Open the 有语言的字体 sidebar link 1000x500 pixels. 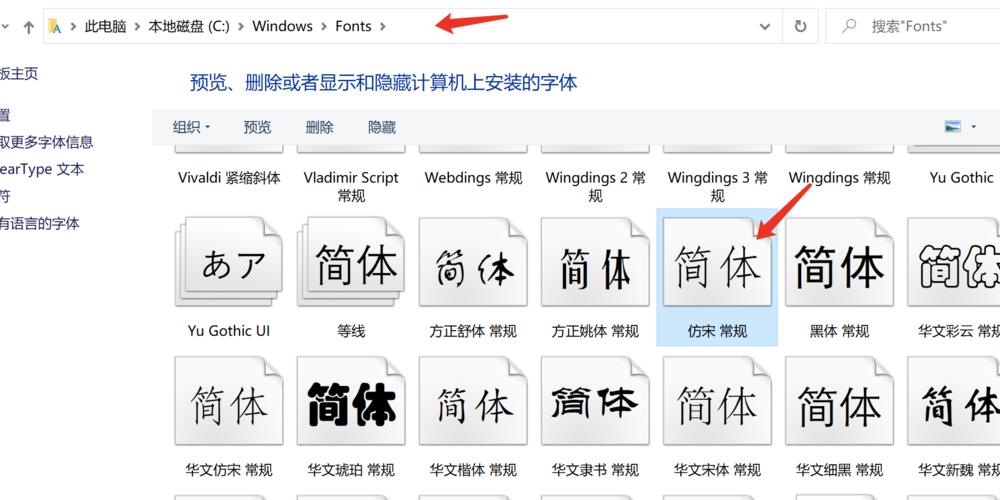(x=40, y=224)
